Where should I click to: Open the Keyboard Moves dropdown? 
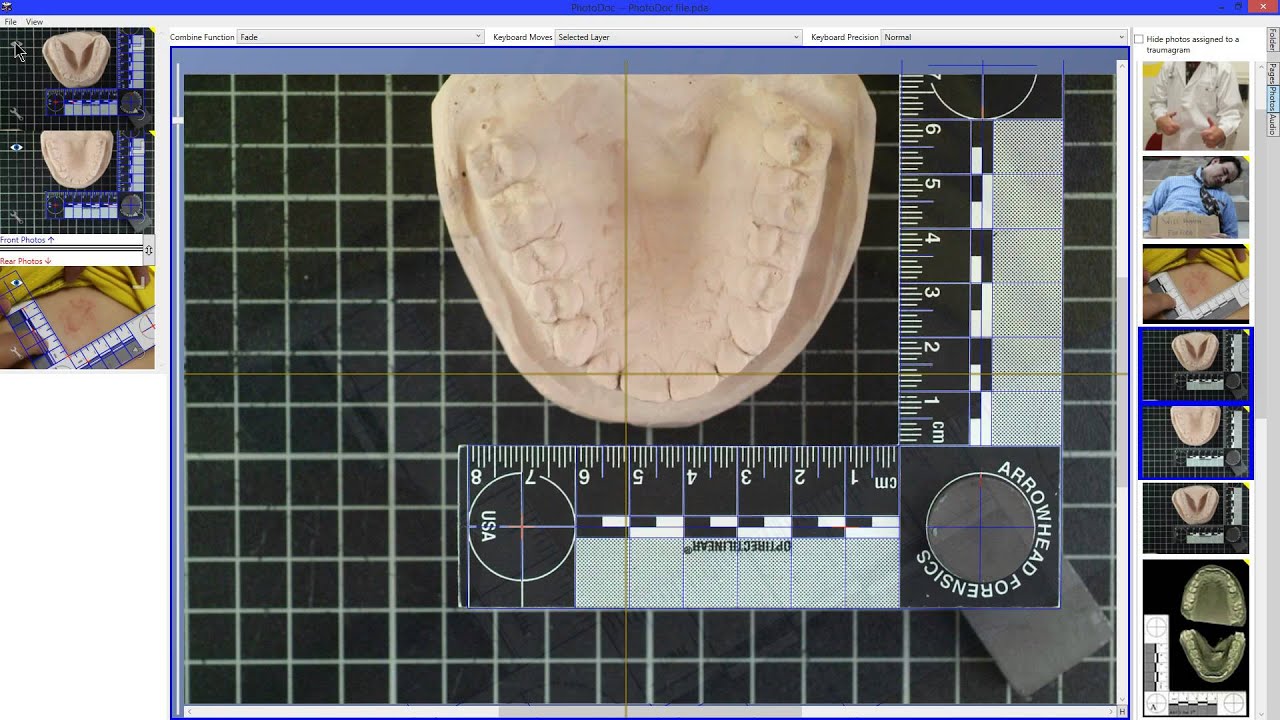(678, 37)
